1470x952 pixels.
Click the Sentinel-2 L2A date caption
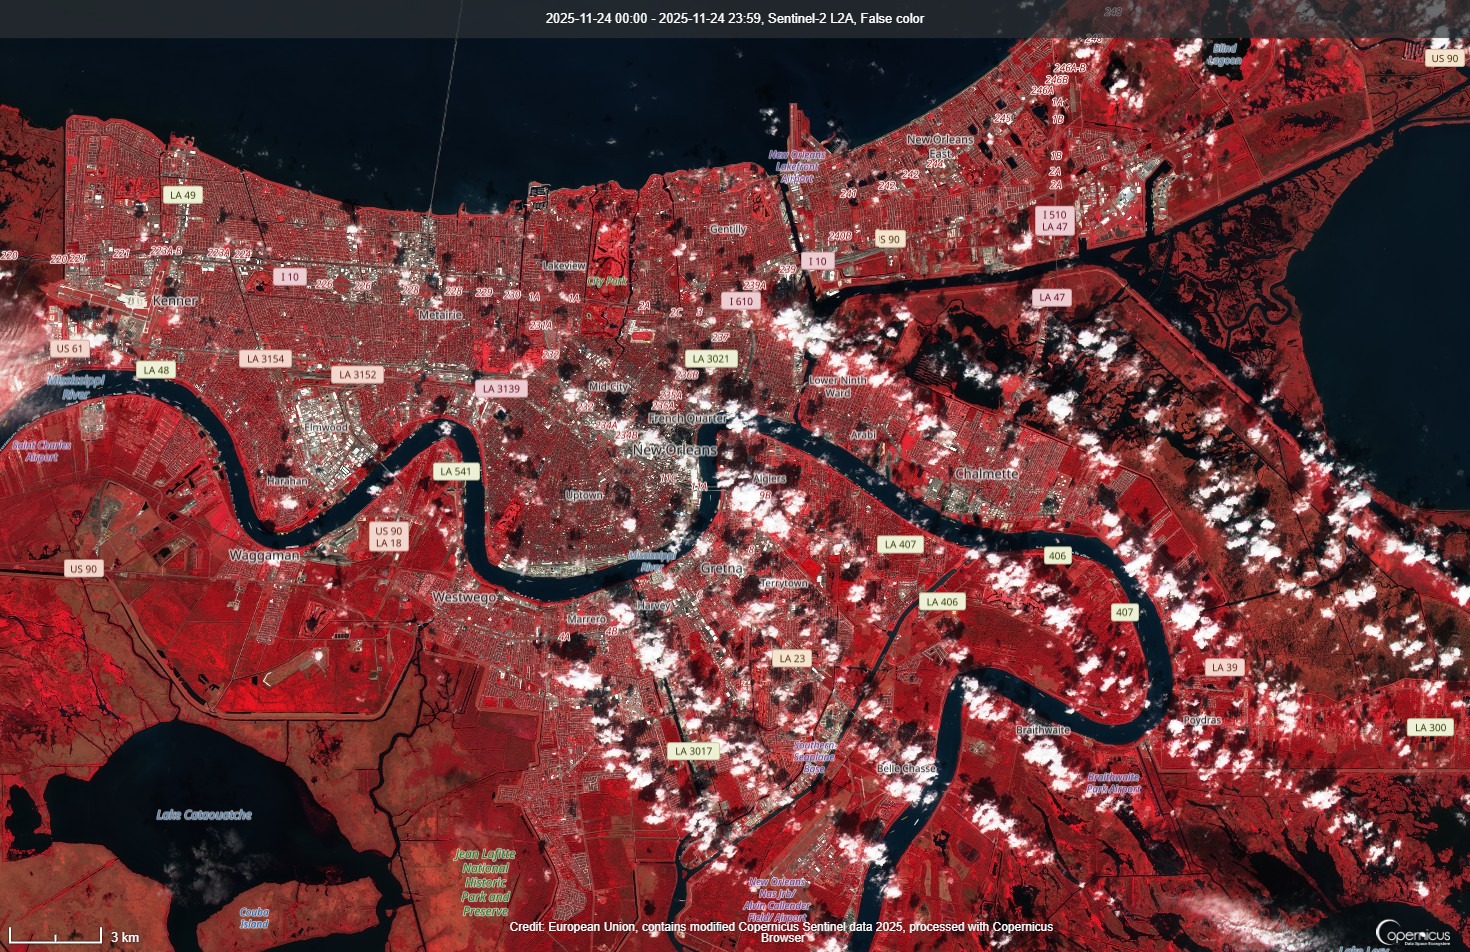tap(734, 18)
